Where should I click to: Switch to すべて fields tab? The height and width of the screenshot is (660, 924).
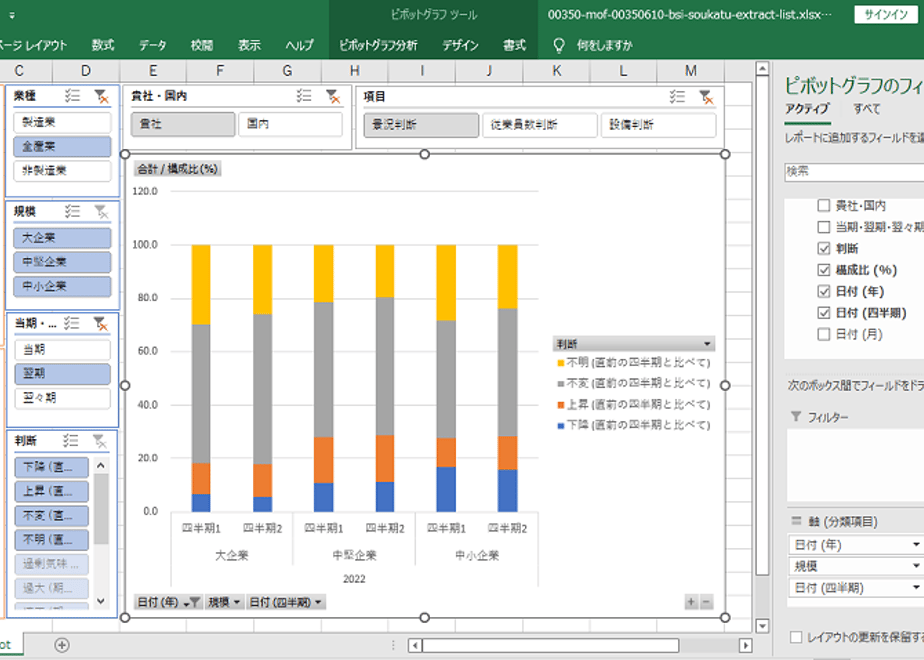867,108
